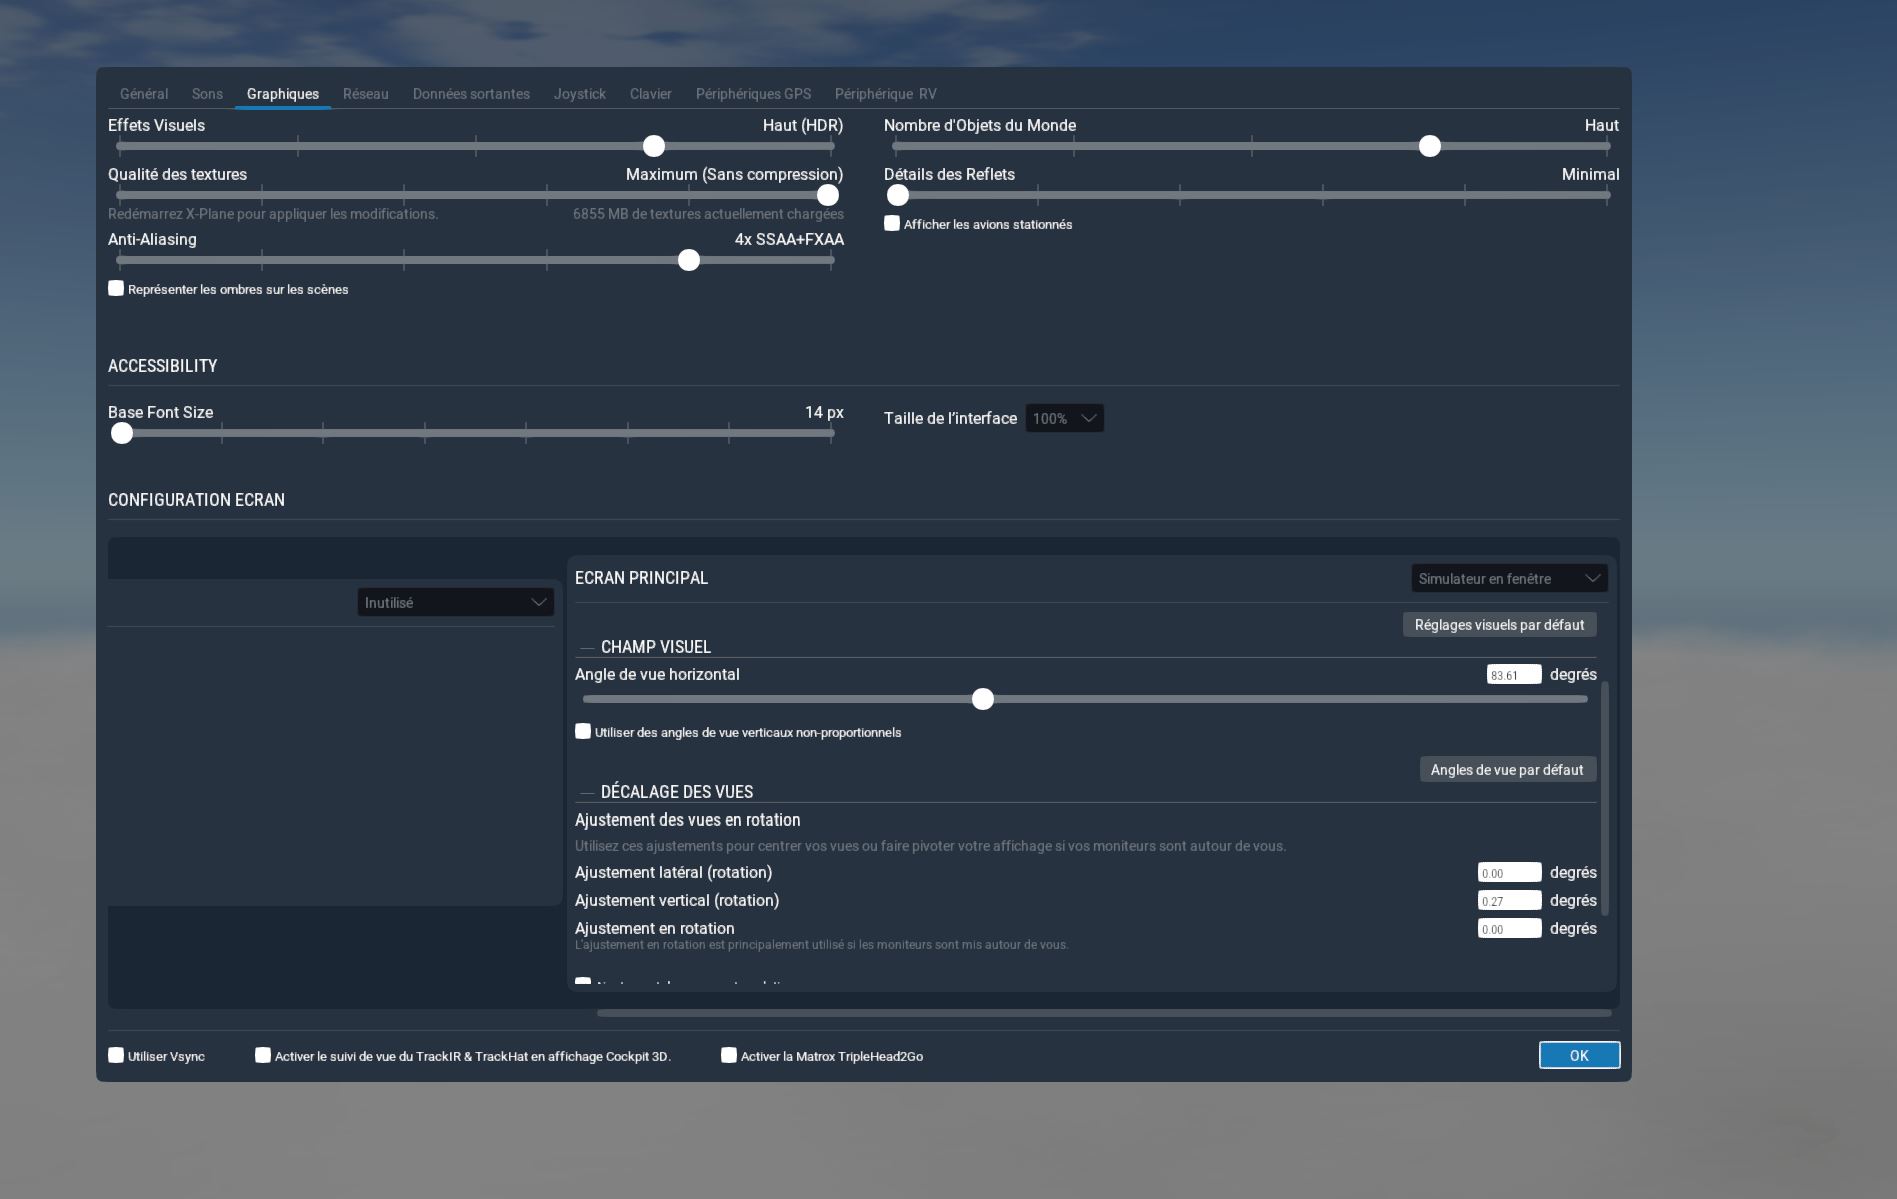The height and width of the screenshot is (1199, 1897).
Task: Click Ajustement en rotation value field
Action: [1510, 929]
